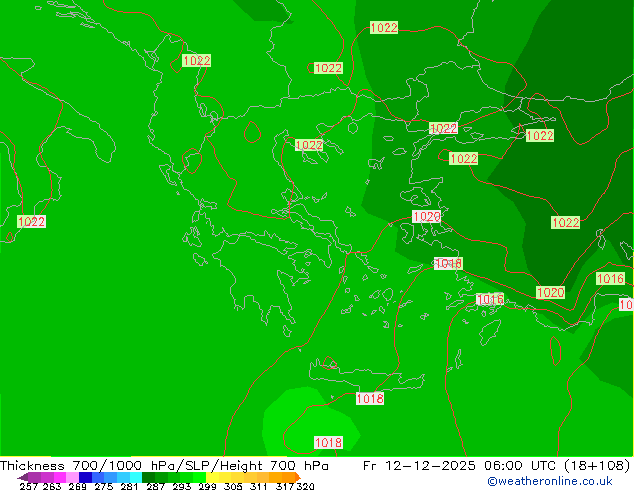This screenshot has width=634, height=490.
Task: Click the 1016 label near the east edge
Action: [x=611, y=279]
